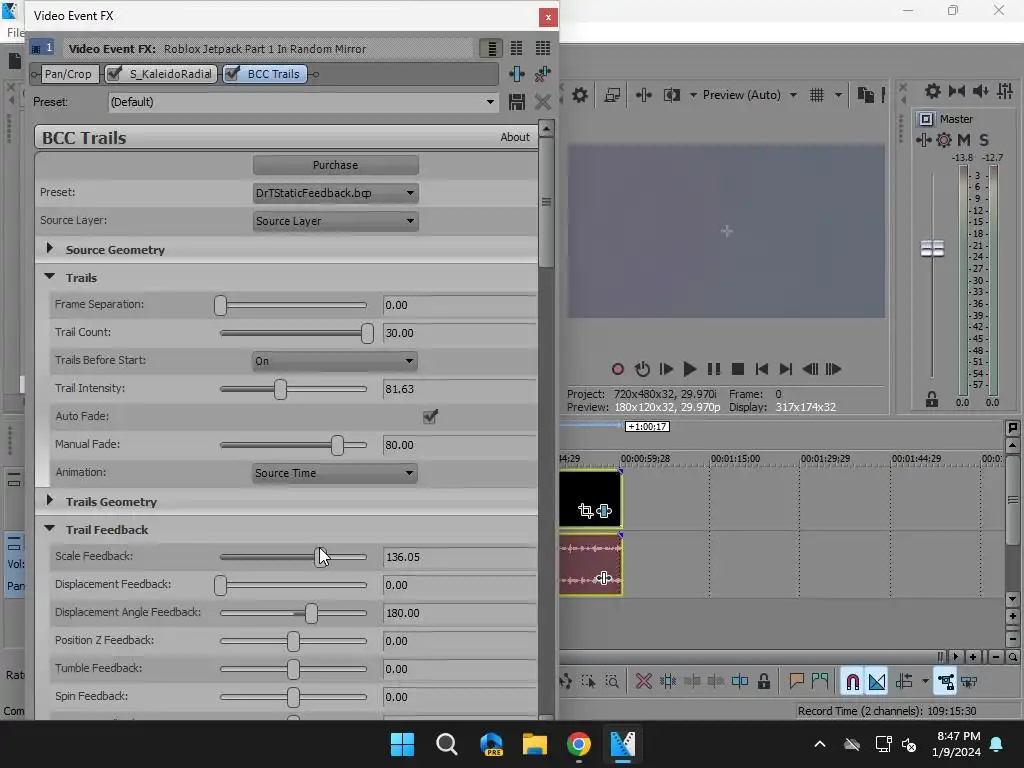Open Master FX icon beside the M button
1024x768 pixels.
923,140
